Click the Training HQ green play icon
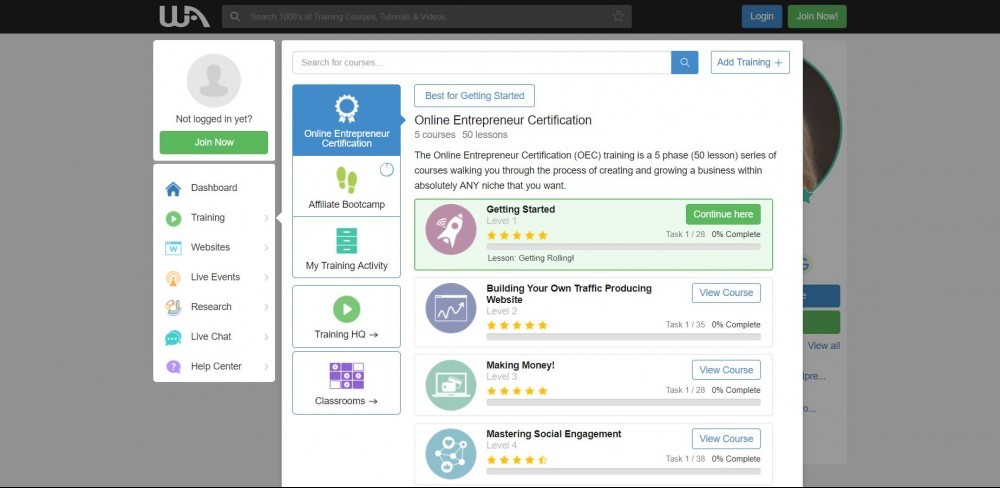Image resolution: width=1000 pixels, height=488 pixels. [x=346, y=309]
